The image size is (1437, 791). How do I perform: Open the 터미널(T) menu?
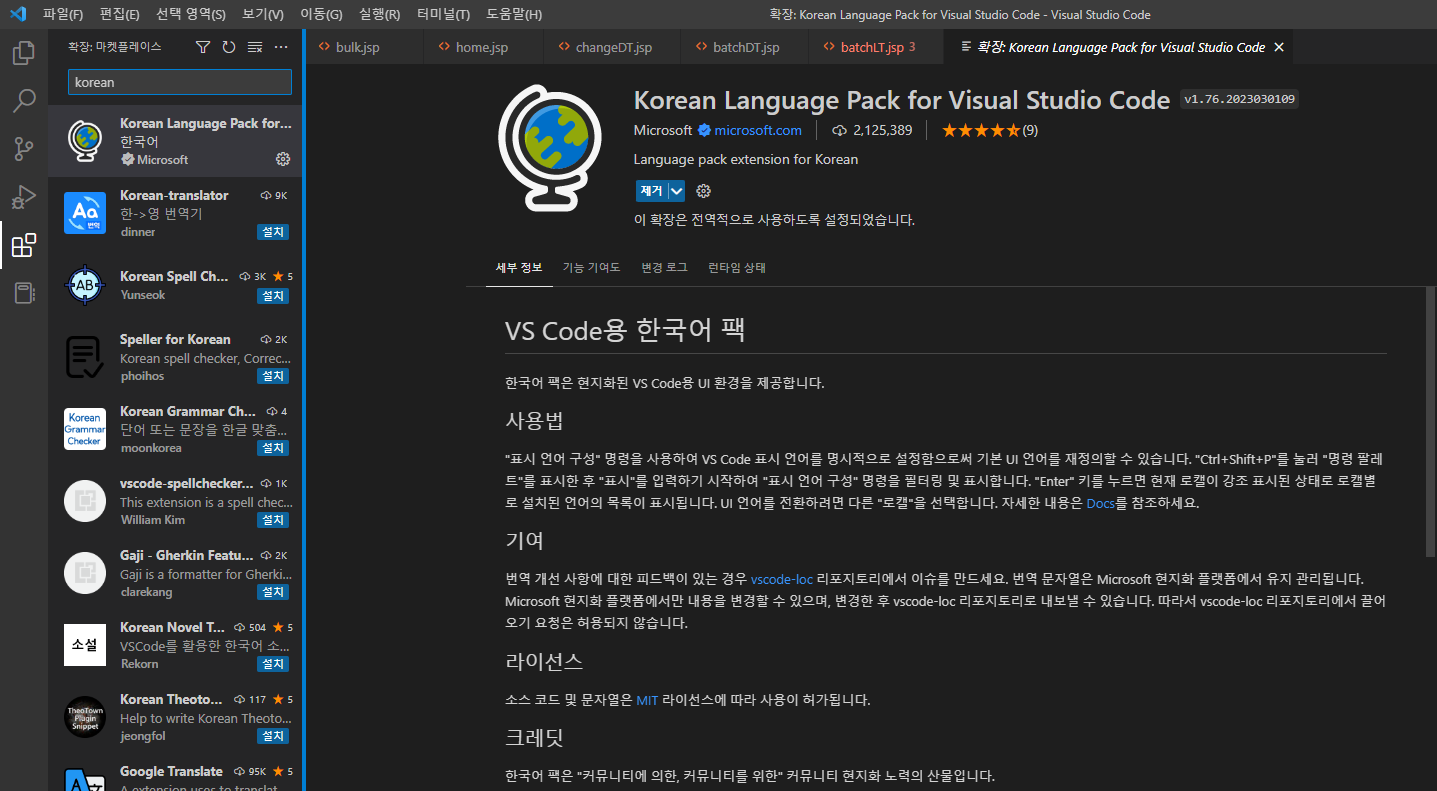point(443,14)
